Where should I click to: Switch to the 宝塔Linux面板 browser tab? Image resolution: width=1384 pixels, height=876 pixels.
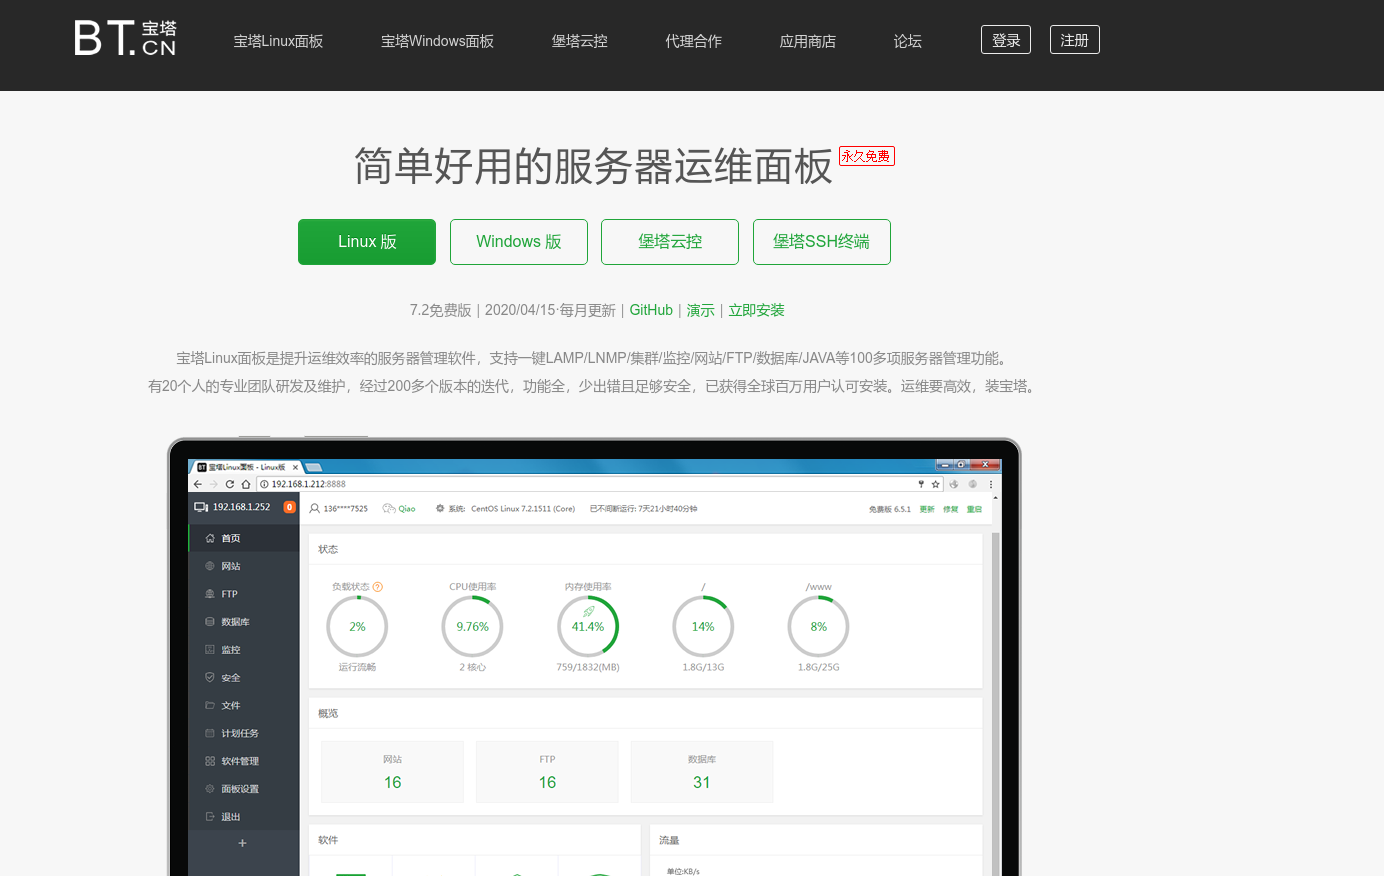tap(248, 465)
